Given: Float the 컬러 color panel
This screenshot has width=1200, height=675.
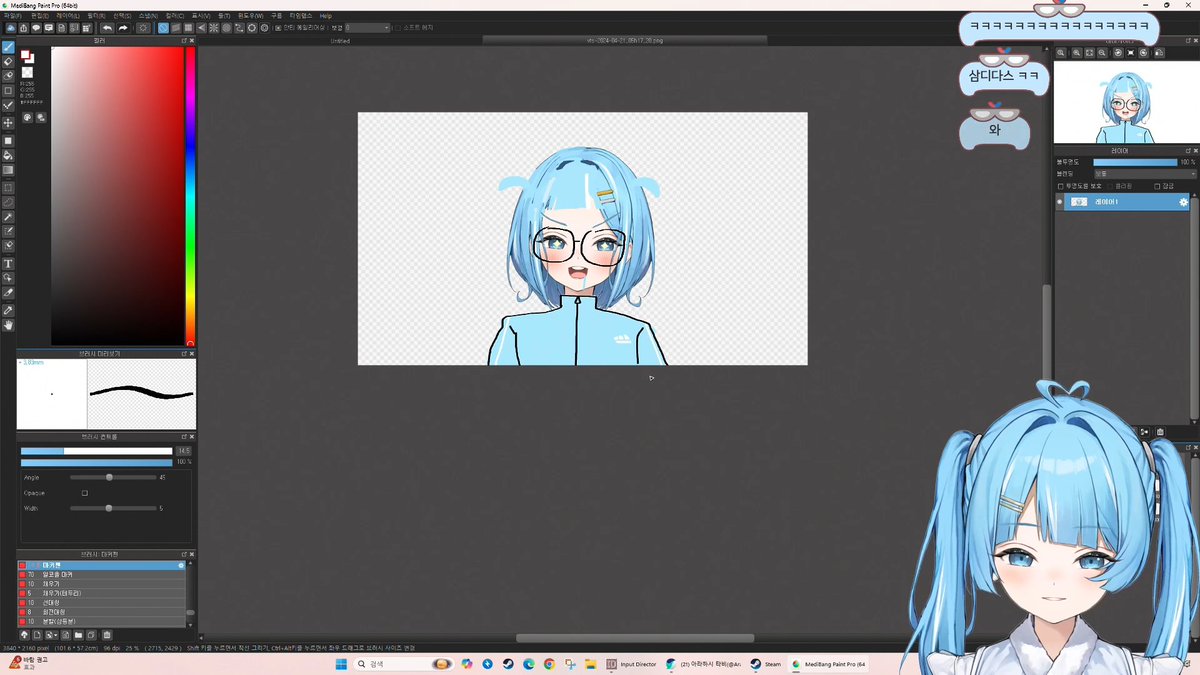Looking at the screenshot, I should (x=184, y=41).
